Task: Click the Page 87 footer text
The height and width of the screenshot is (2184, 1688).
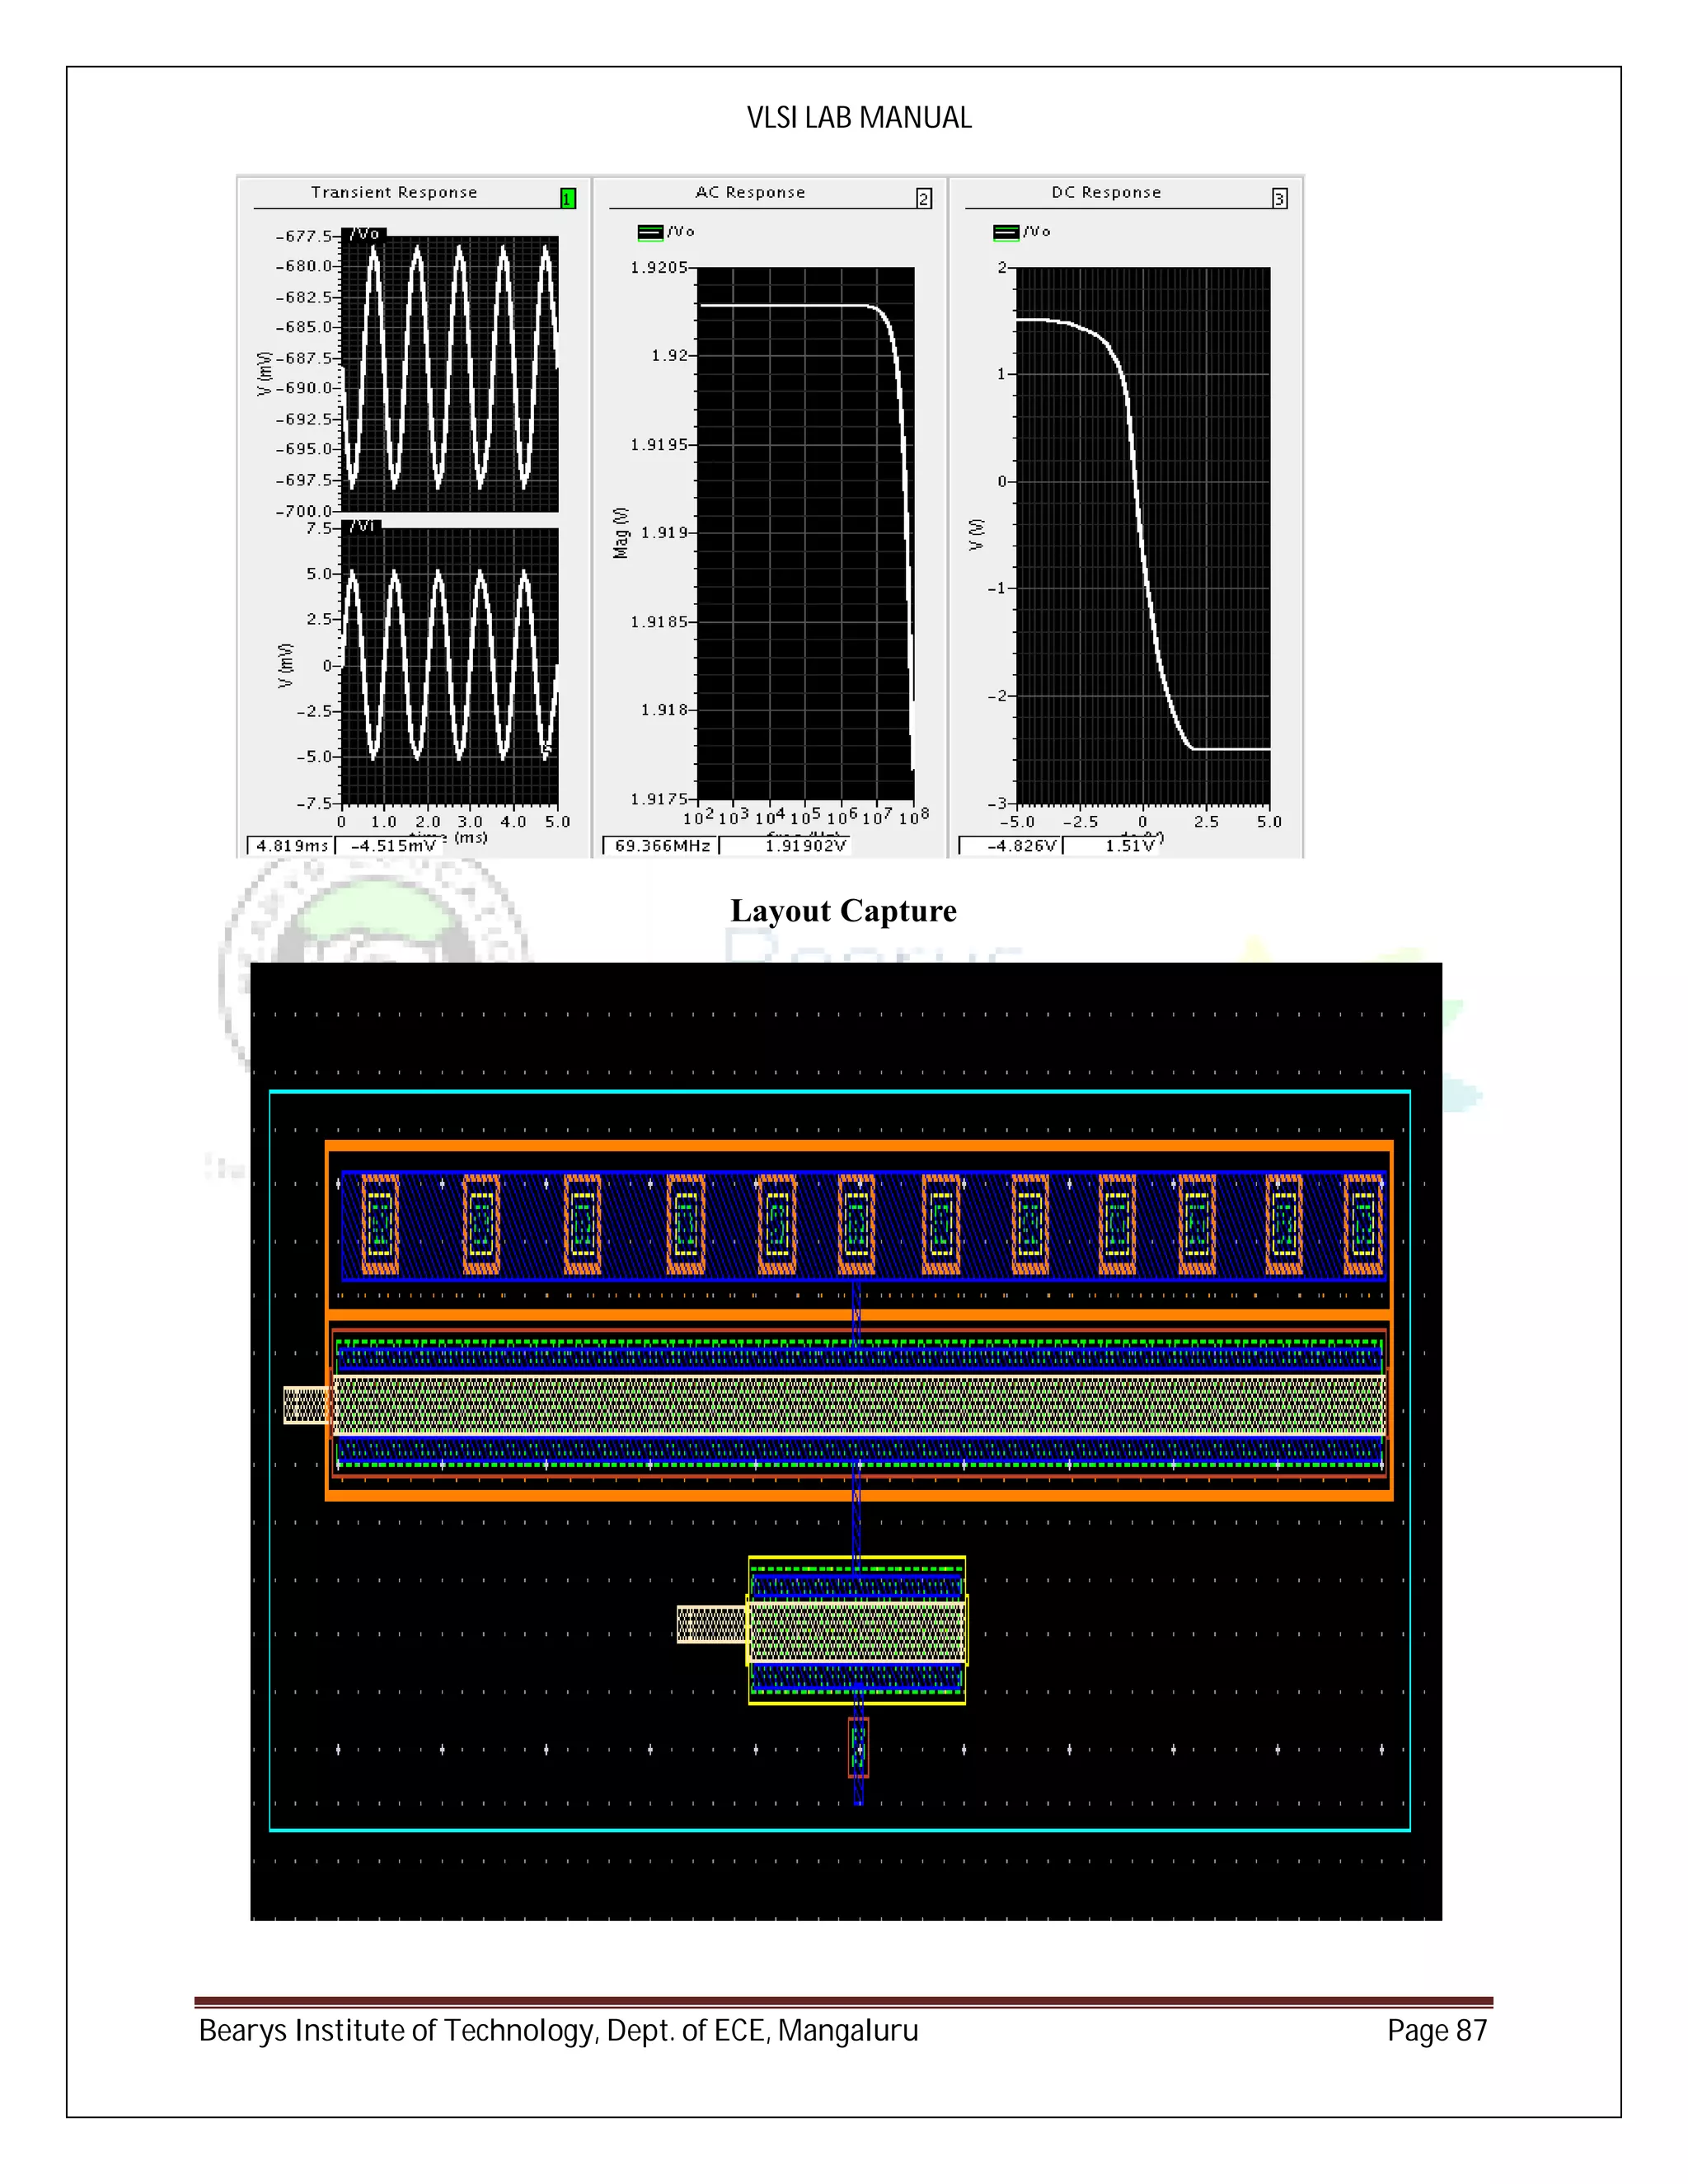Action: pyautogui.click(x=1437, y=2031)
